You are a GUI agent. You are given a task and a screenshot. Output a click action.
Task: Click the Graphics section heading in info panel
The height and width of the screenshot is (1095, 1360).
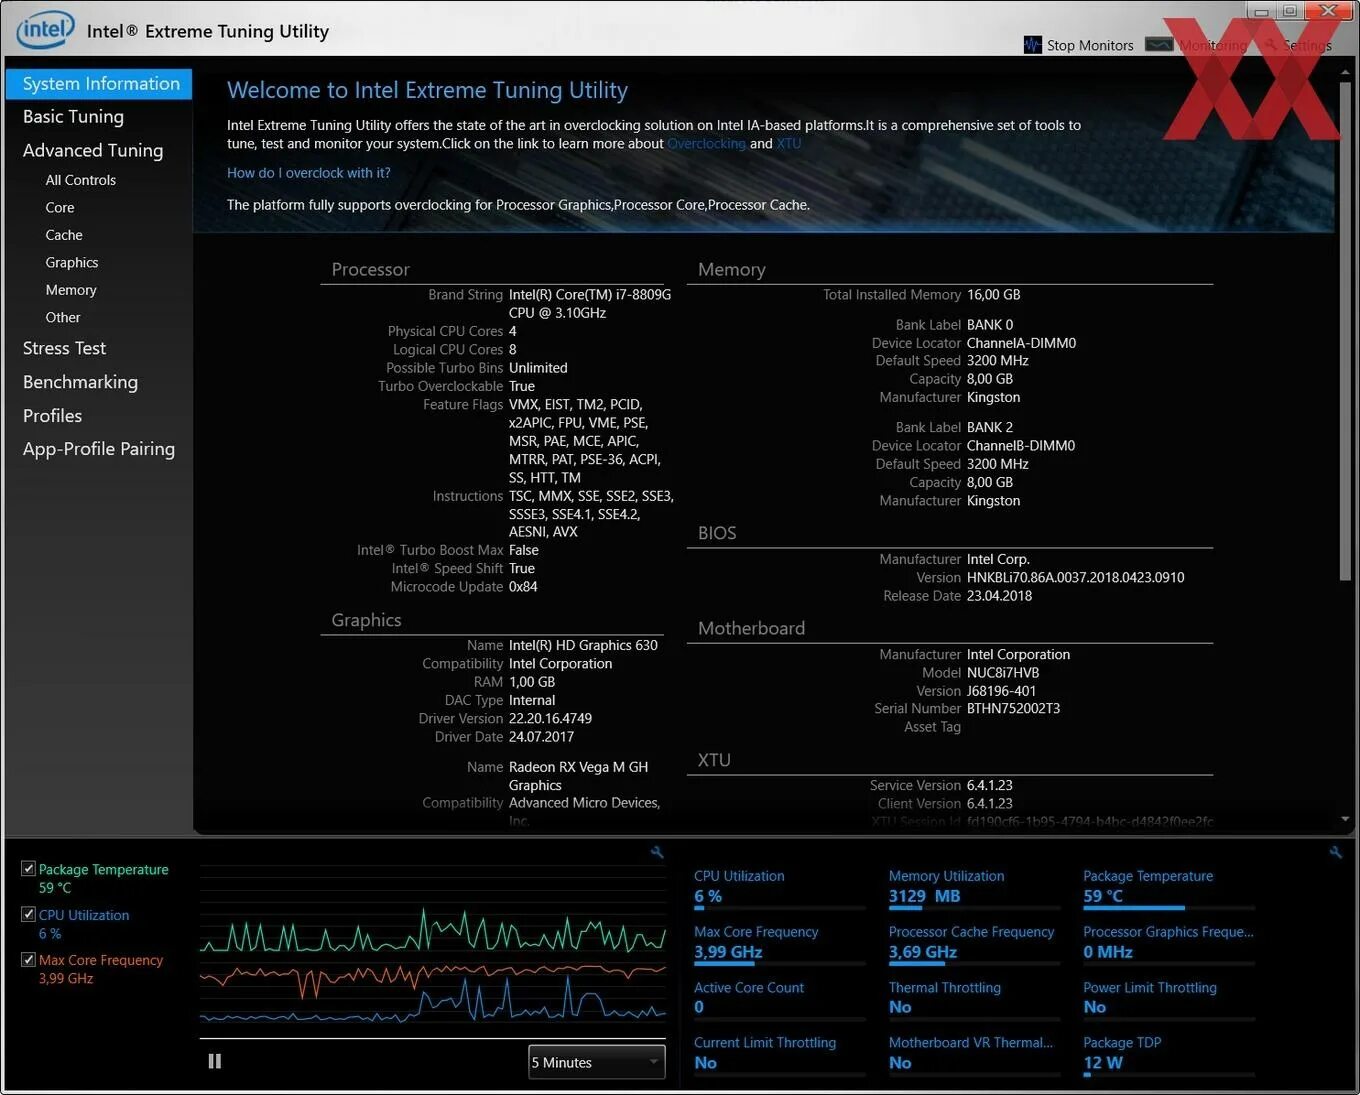pyautogui.click(x=366, y=620)
